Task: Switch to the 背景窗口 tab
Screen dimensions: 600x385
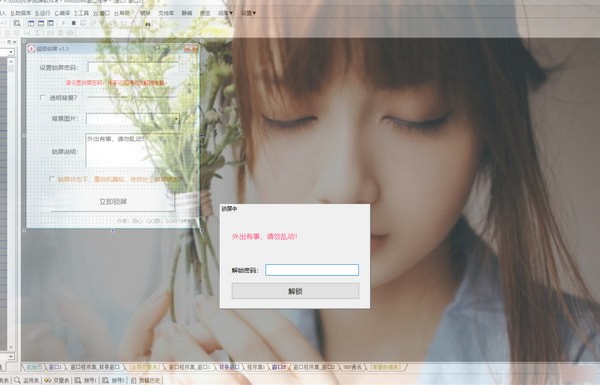Action: [229, 367]
